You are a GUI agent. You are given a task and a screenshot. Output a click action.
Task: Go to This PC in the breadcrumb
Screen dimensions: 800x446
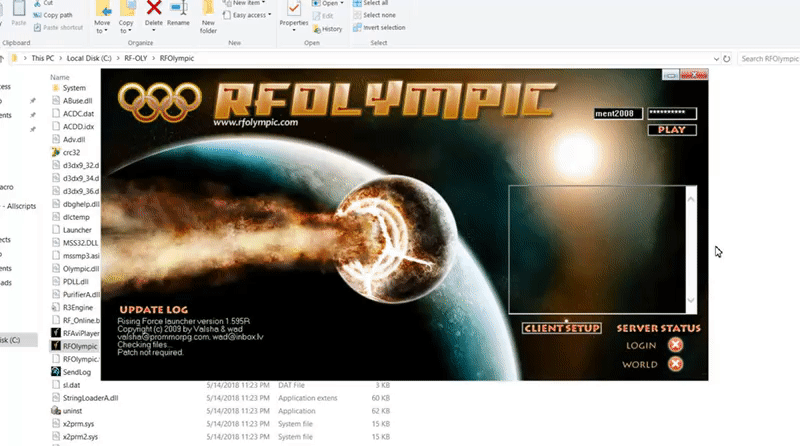click(x=42, y=58)
